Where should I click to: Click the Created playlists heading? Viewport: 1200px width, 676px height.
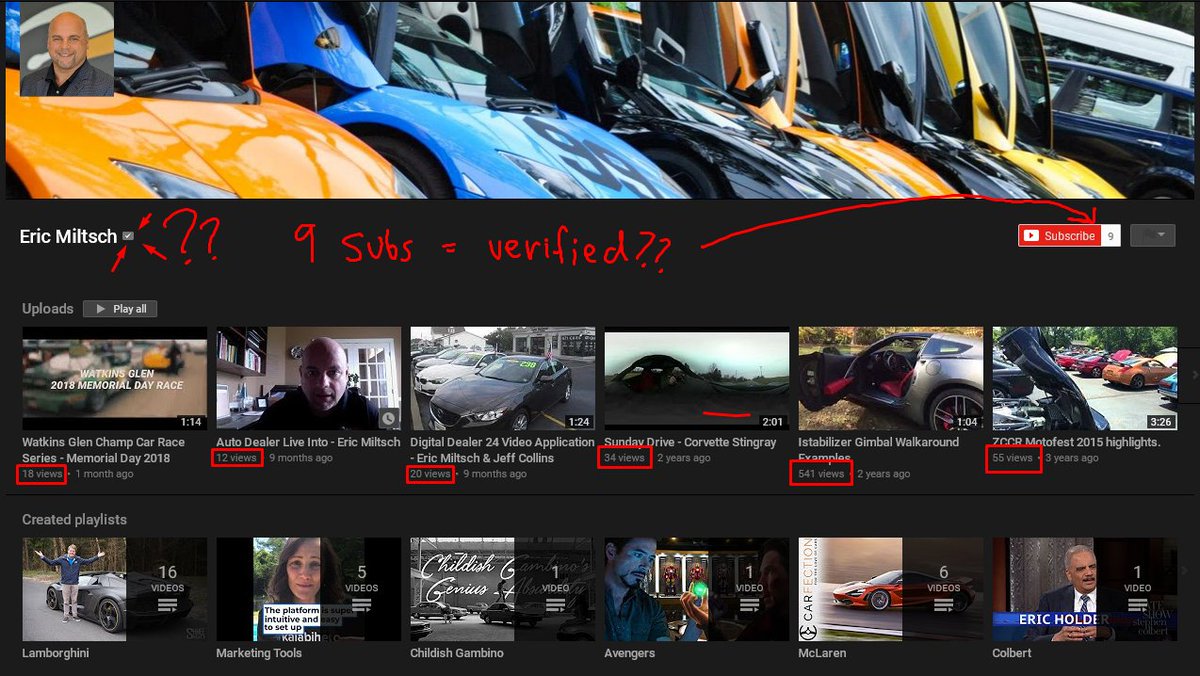(74, 520)
